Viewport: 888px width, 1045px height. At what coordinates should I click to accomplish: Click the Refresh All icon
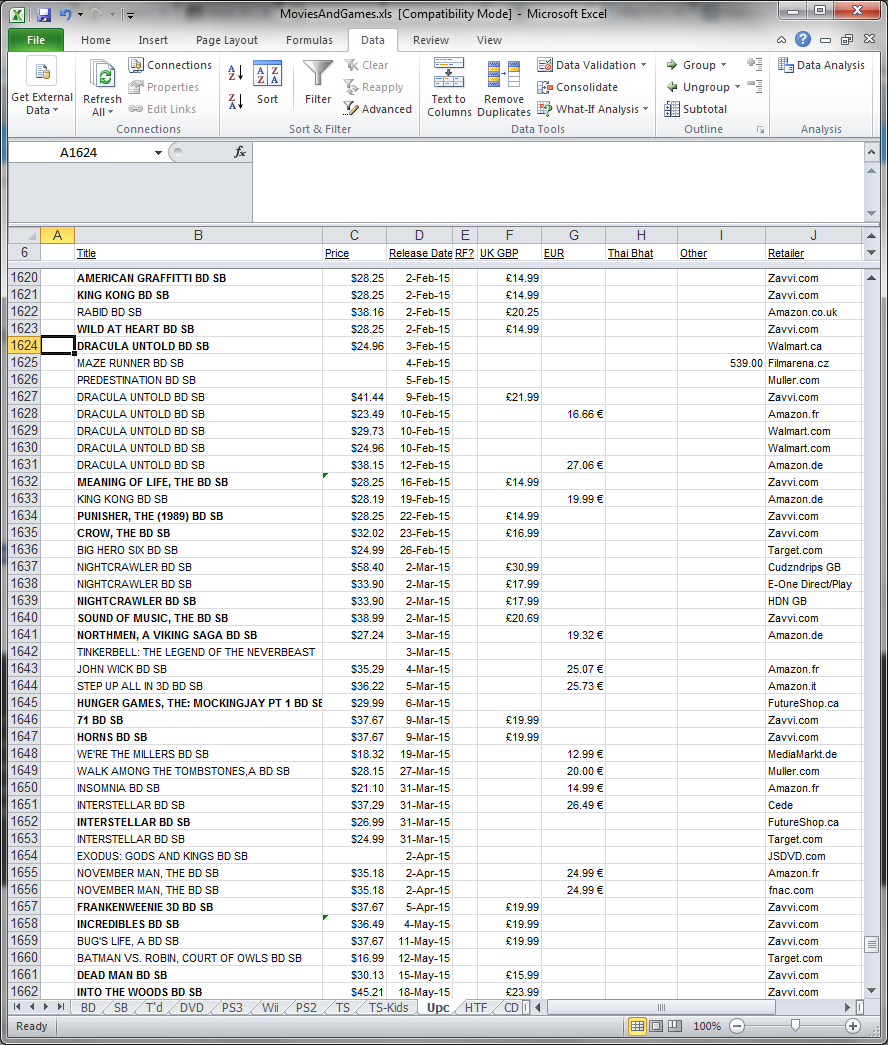coord(103,74)
